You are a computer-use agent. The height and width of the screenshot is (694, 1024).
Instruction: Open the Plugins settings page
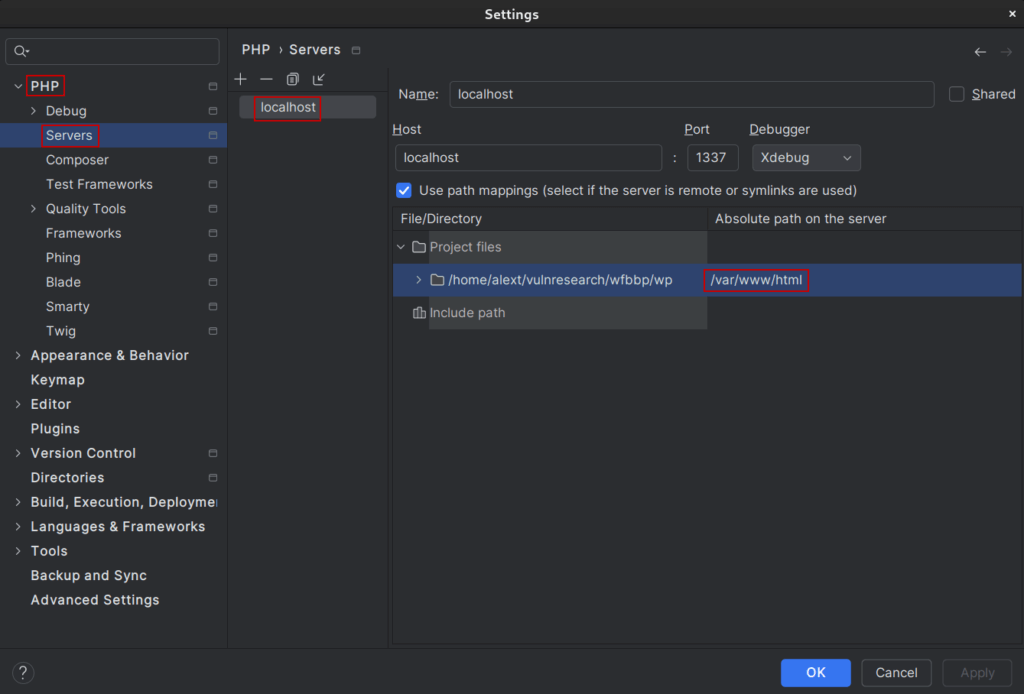point(55,429)
